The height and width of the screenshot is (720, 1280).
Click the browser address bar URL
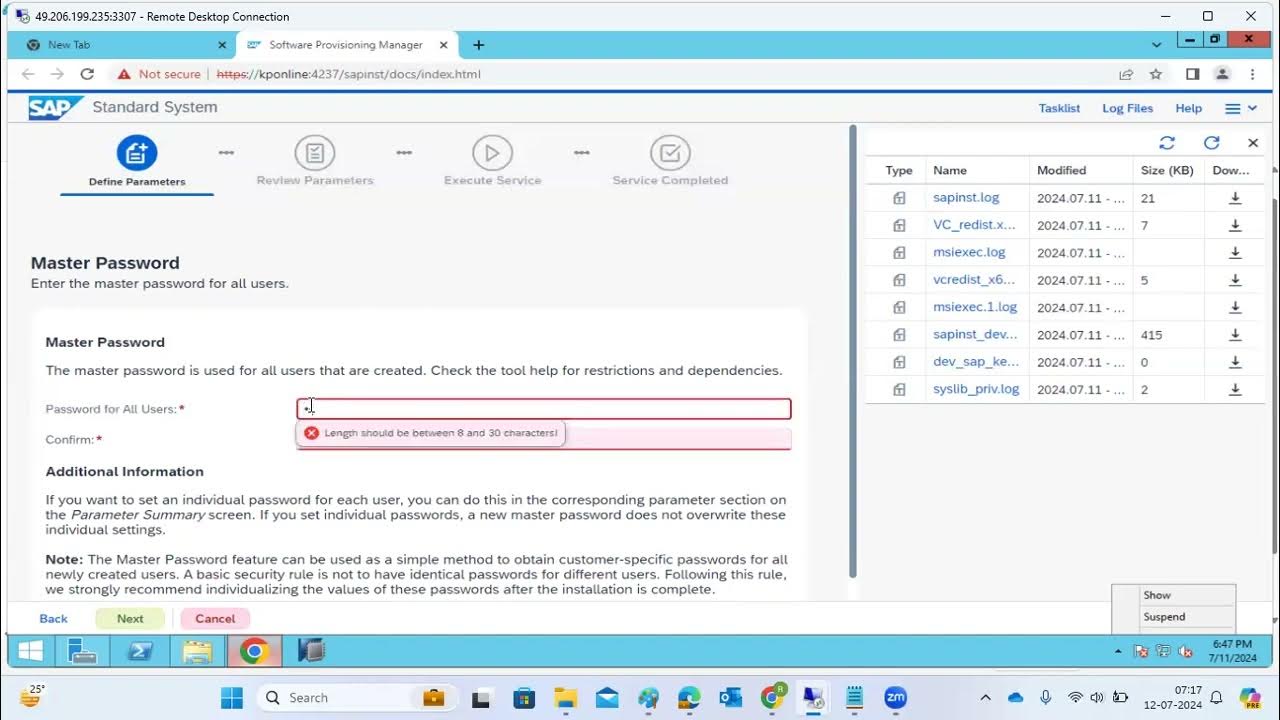[348, 74]
